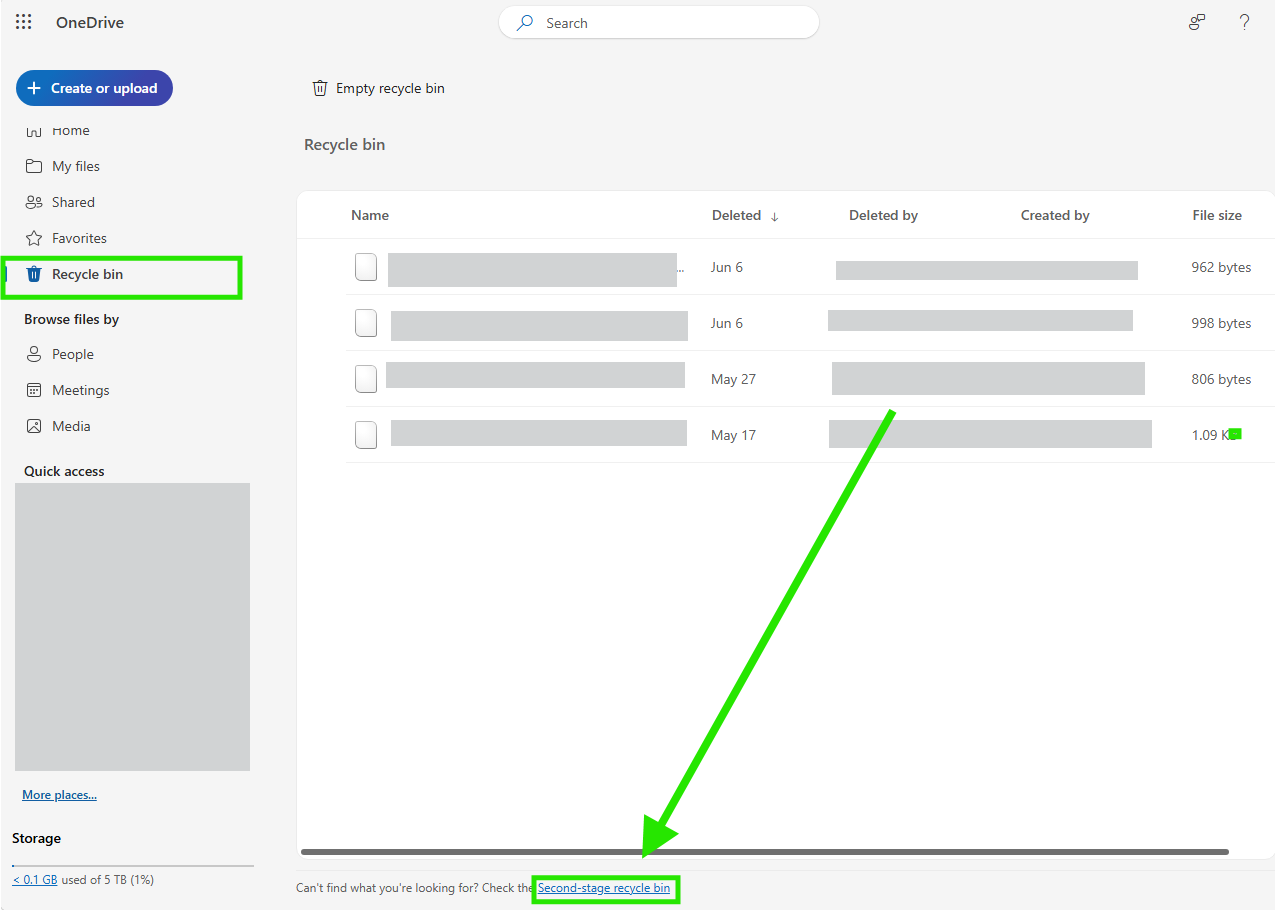The height and width of the screenshot is (910, 1275).
Task: Click the trash icon beside Empty recycle bin
Action: [320, 88]
